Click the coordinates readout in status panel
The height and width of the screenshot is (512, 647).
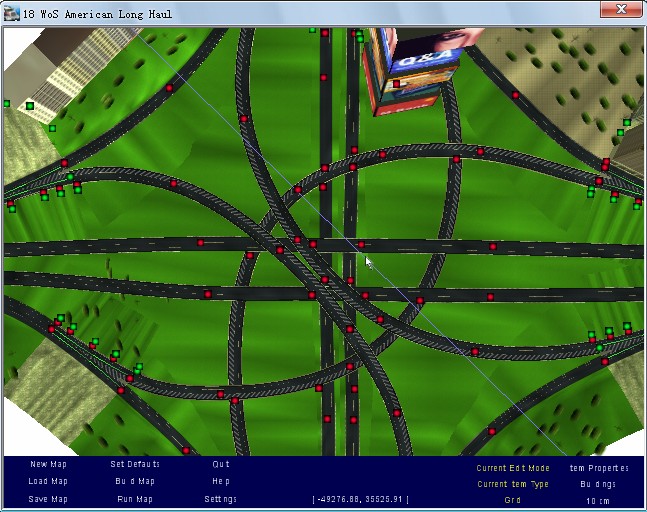pos(361,499)
